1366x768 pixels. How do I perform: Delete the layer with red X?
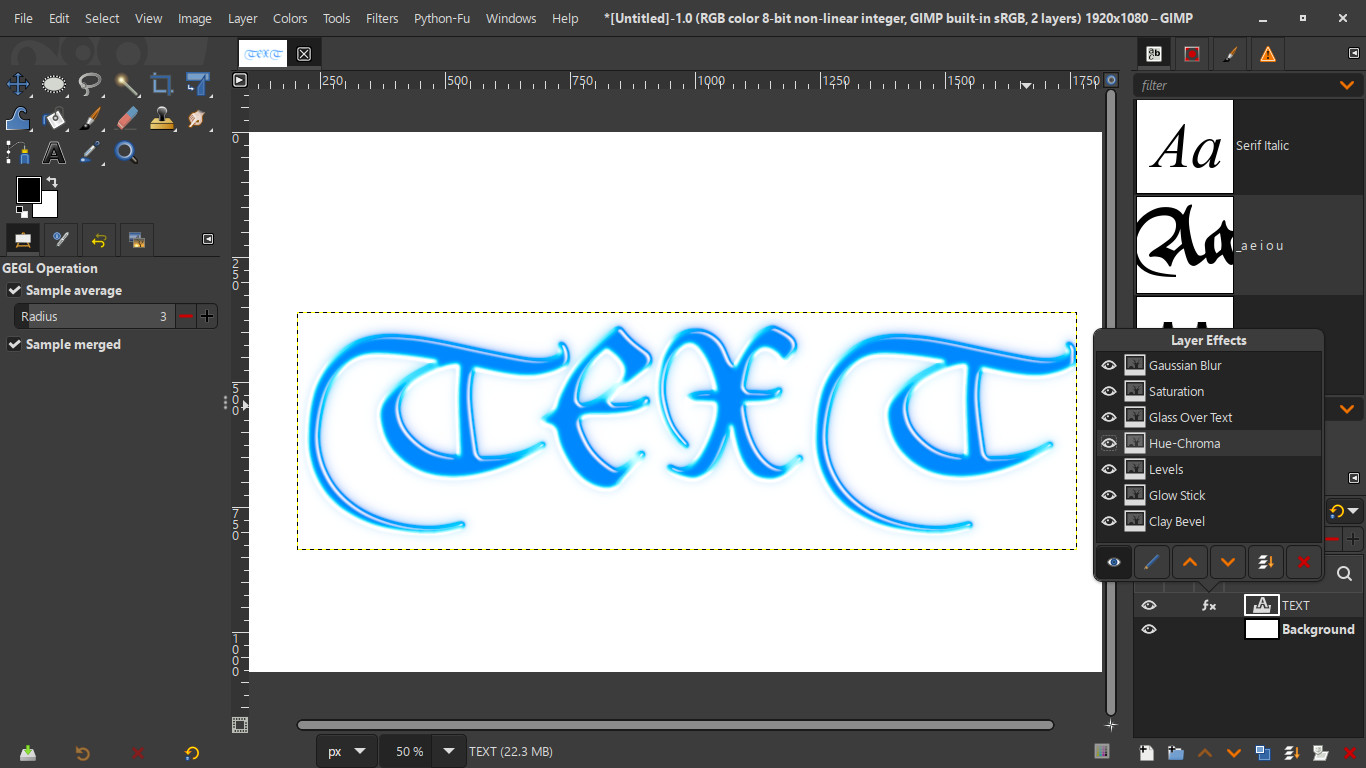(x=1350, y=752)
